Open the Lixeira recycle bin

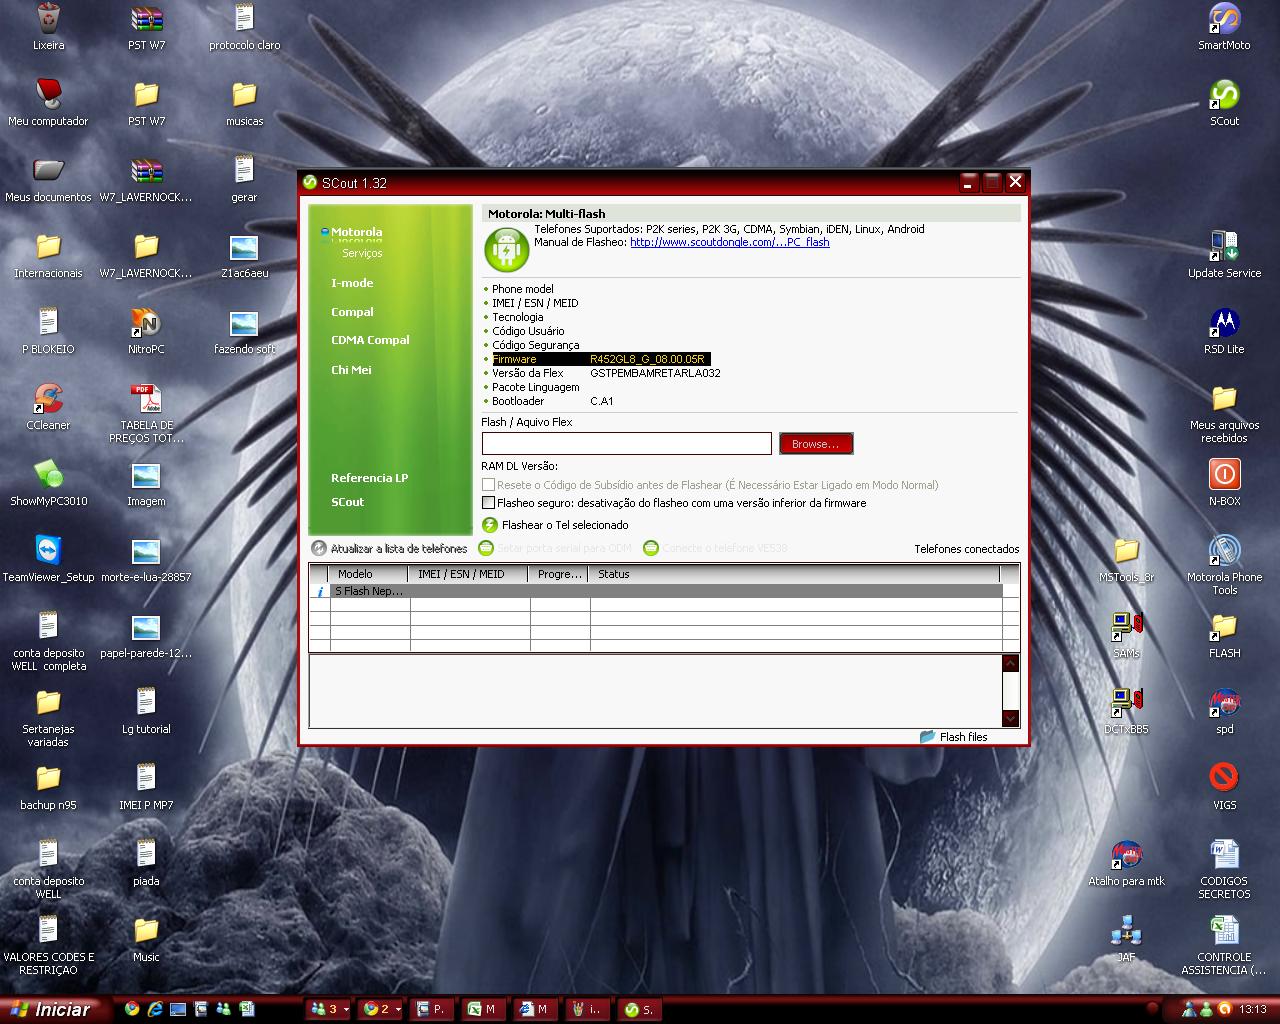48,19
